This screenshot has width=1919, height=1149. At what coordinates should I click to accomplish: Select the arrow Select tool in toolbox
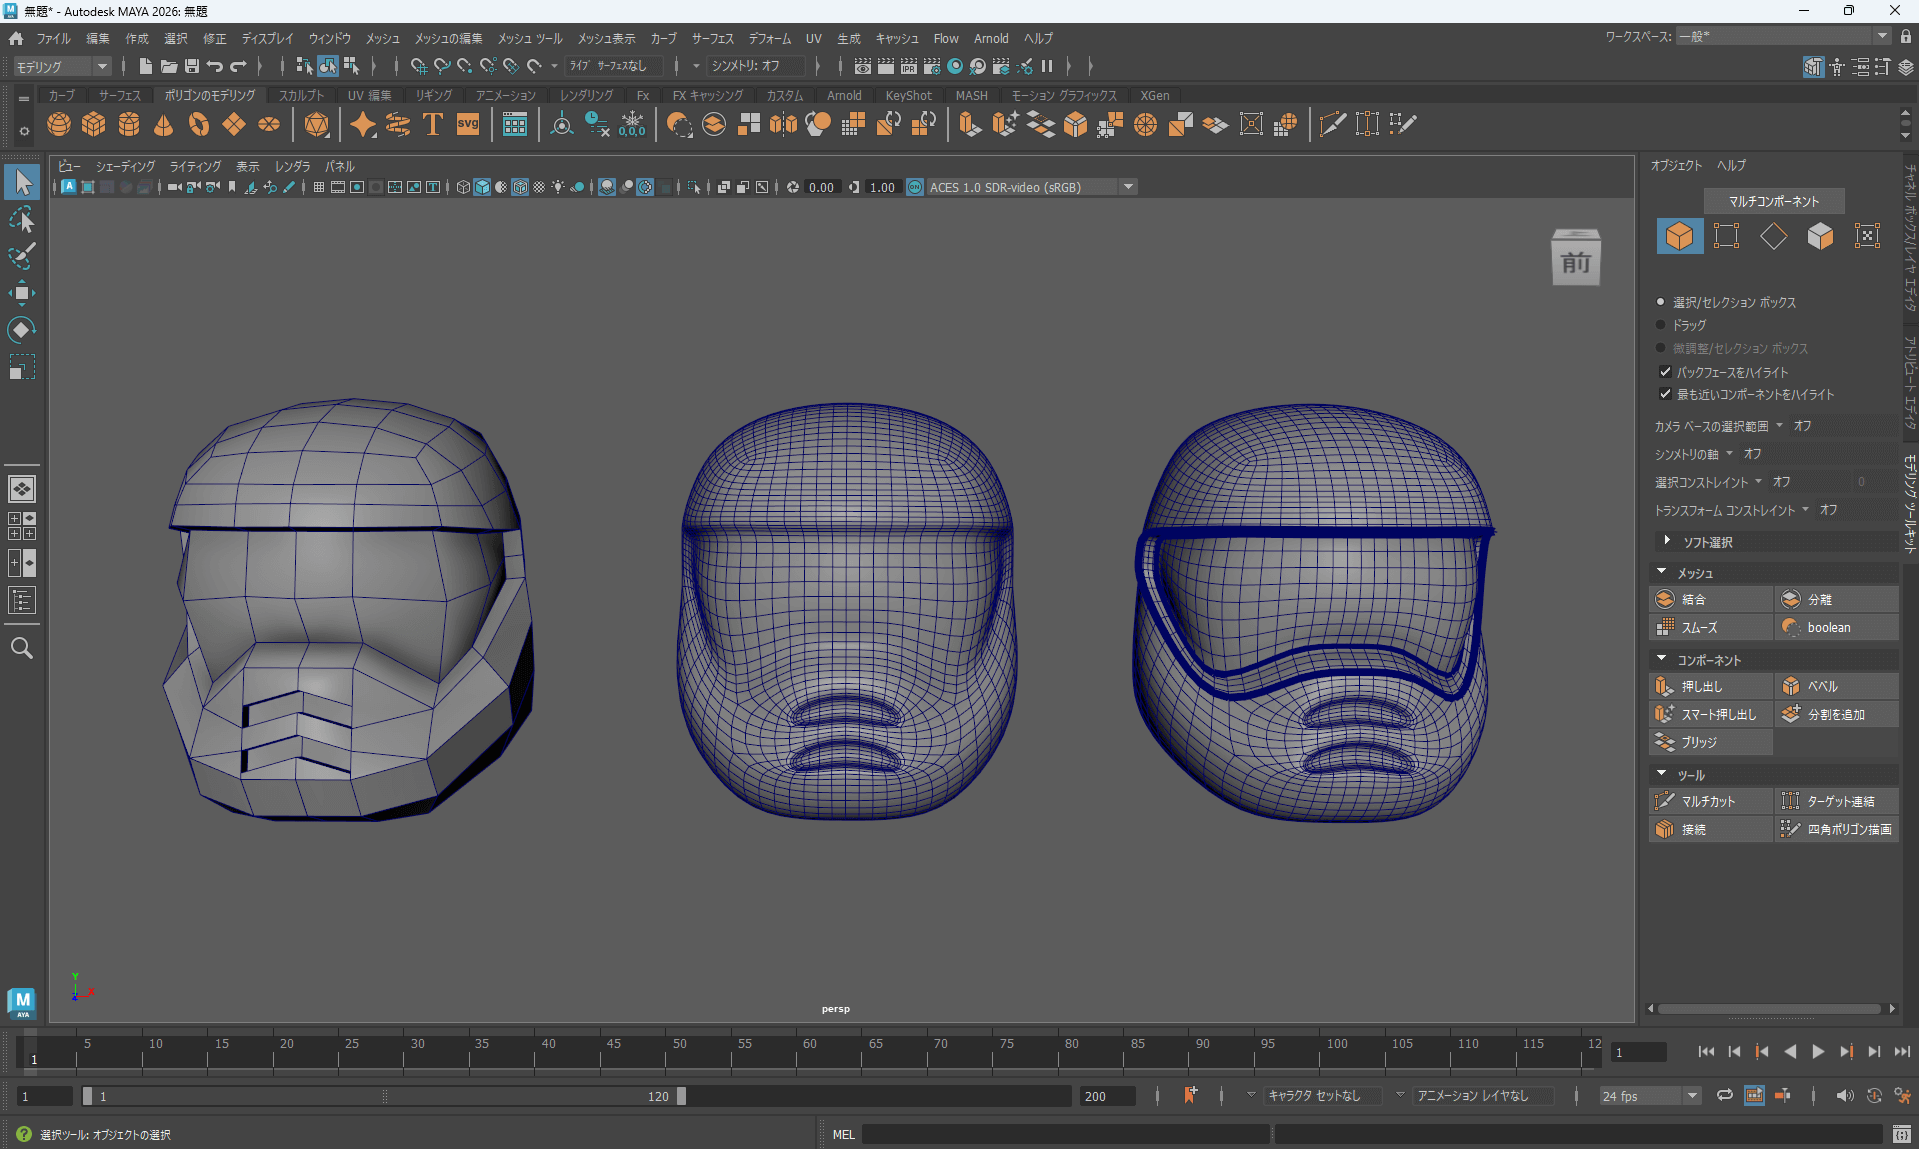(22, 182)
